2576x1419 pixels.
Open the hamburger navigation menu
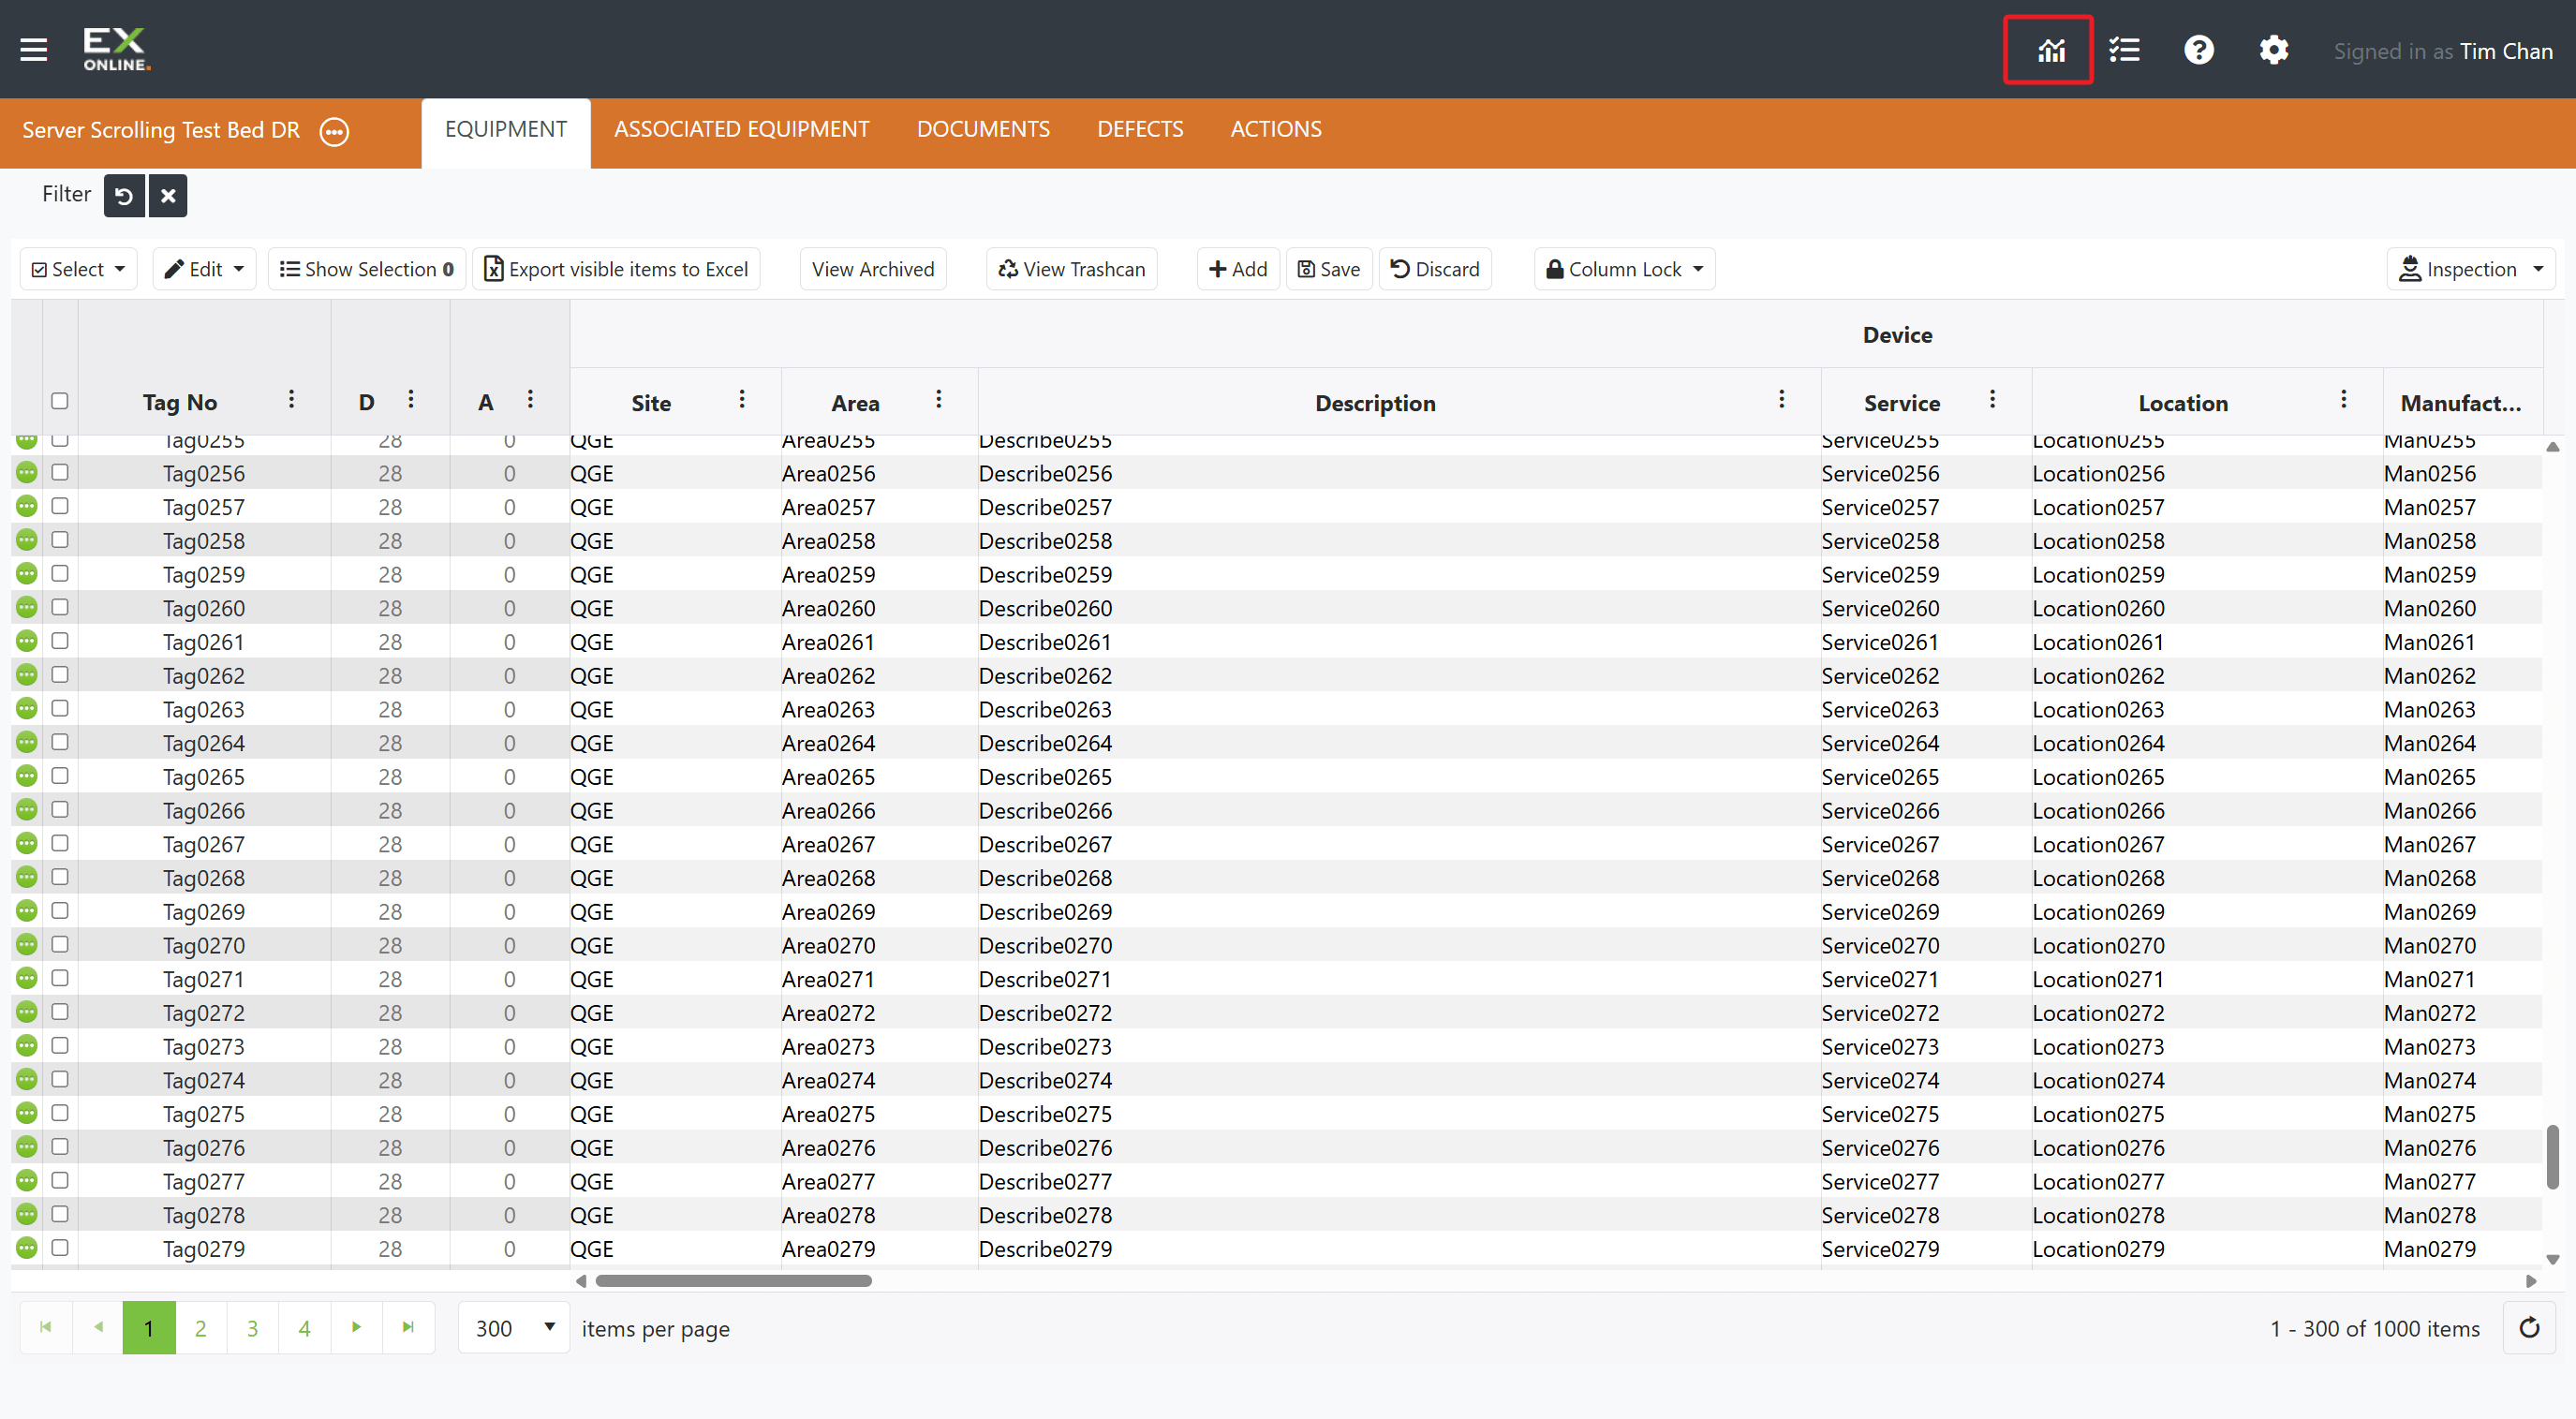34,49
